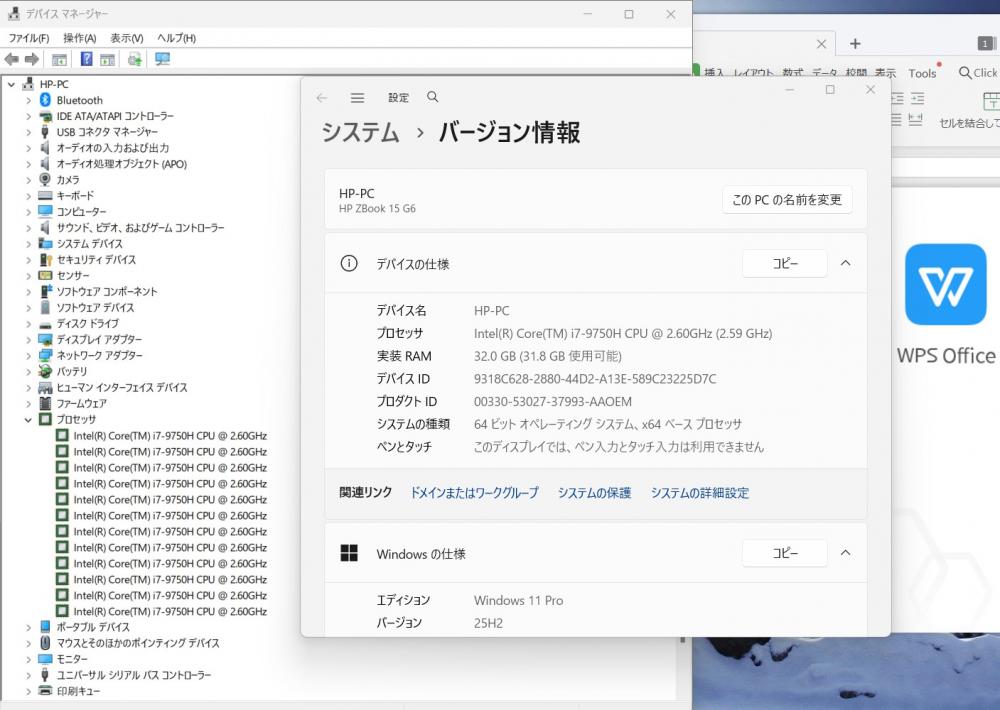Open the hamburger navigation menu in Settings
This screenshot has height=710, width=1000.
[357, 98]
